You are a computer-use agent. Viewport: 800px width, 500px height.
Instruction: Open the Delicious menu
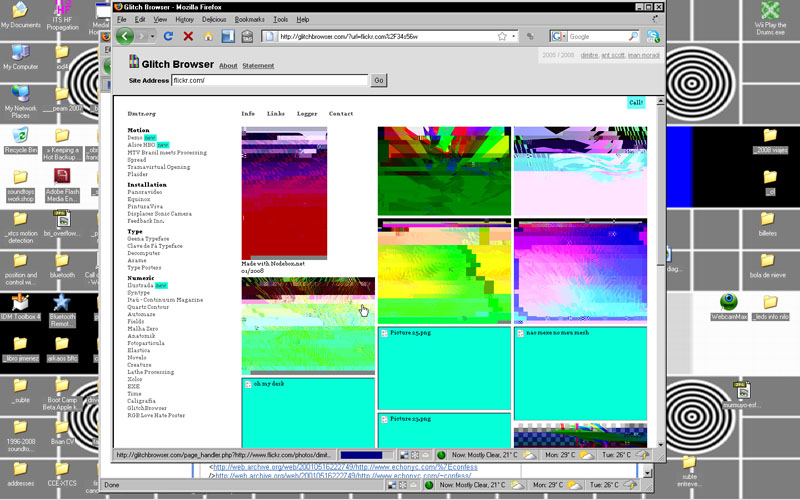tap(214, 19)
